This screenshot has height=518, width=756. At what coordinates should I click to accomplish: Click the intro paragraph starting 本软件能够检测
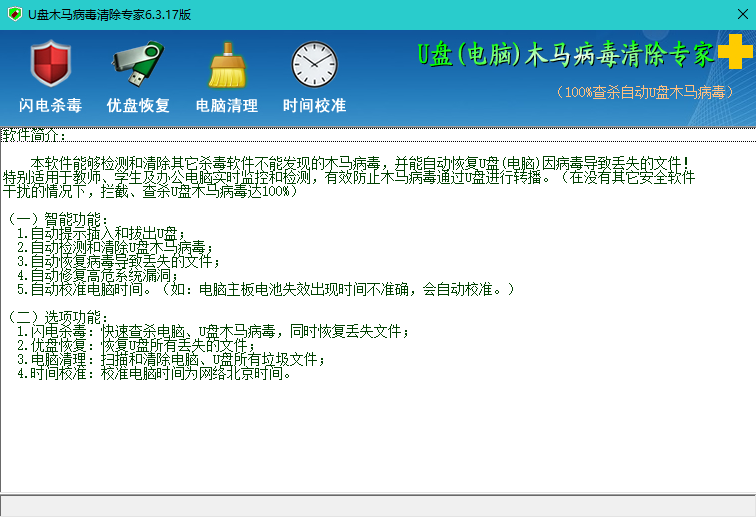(349, 177)
